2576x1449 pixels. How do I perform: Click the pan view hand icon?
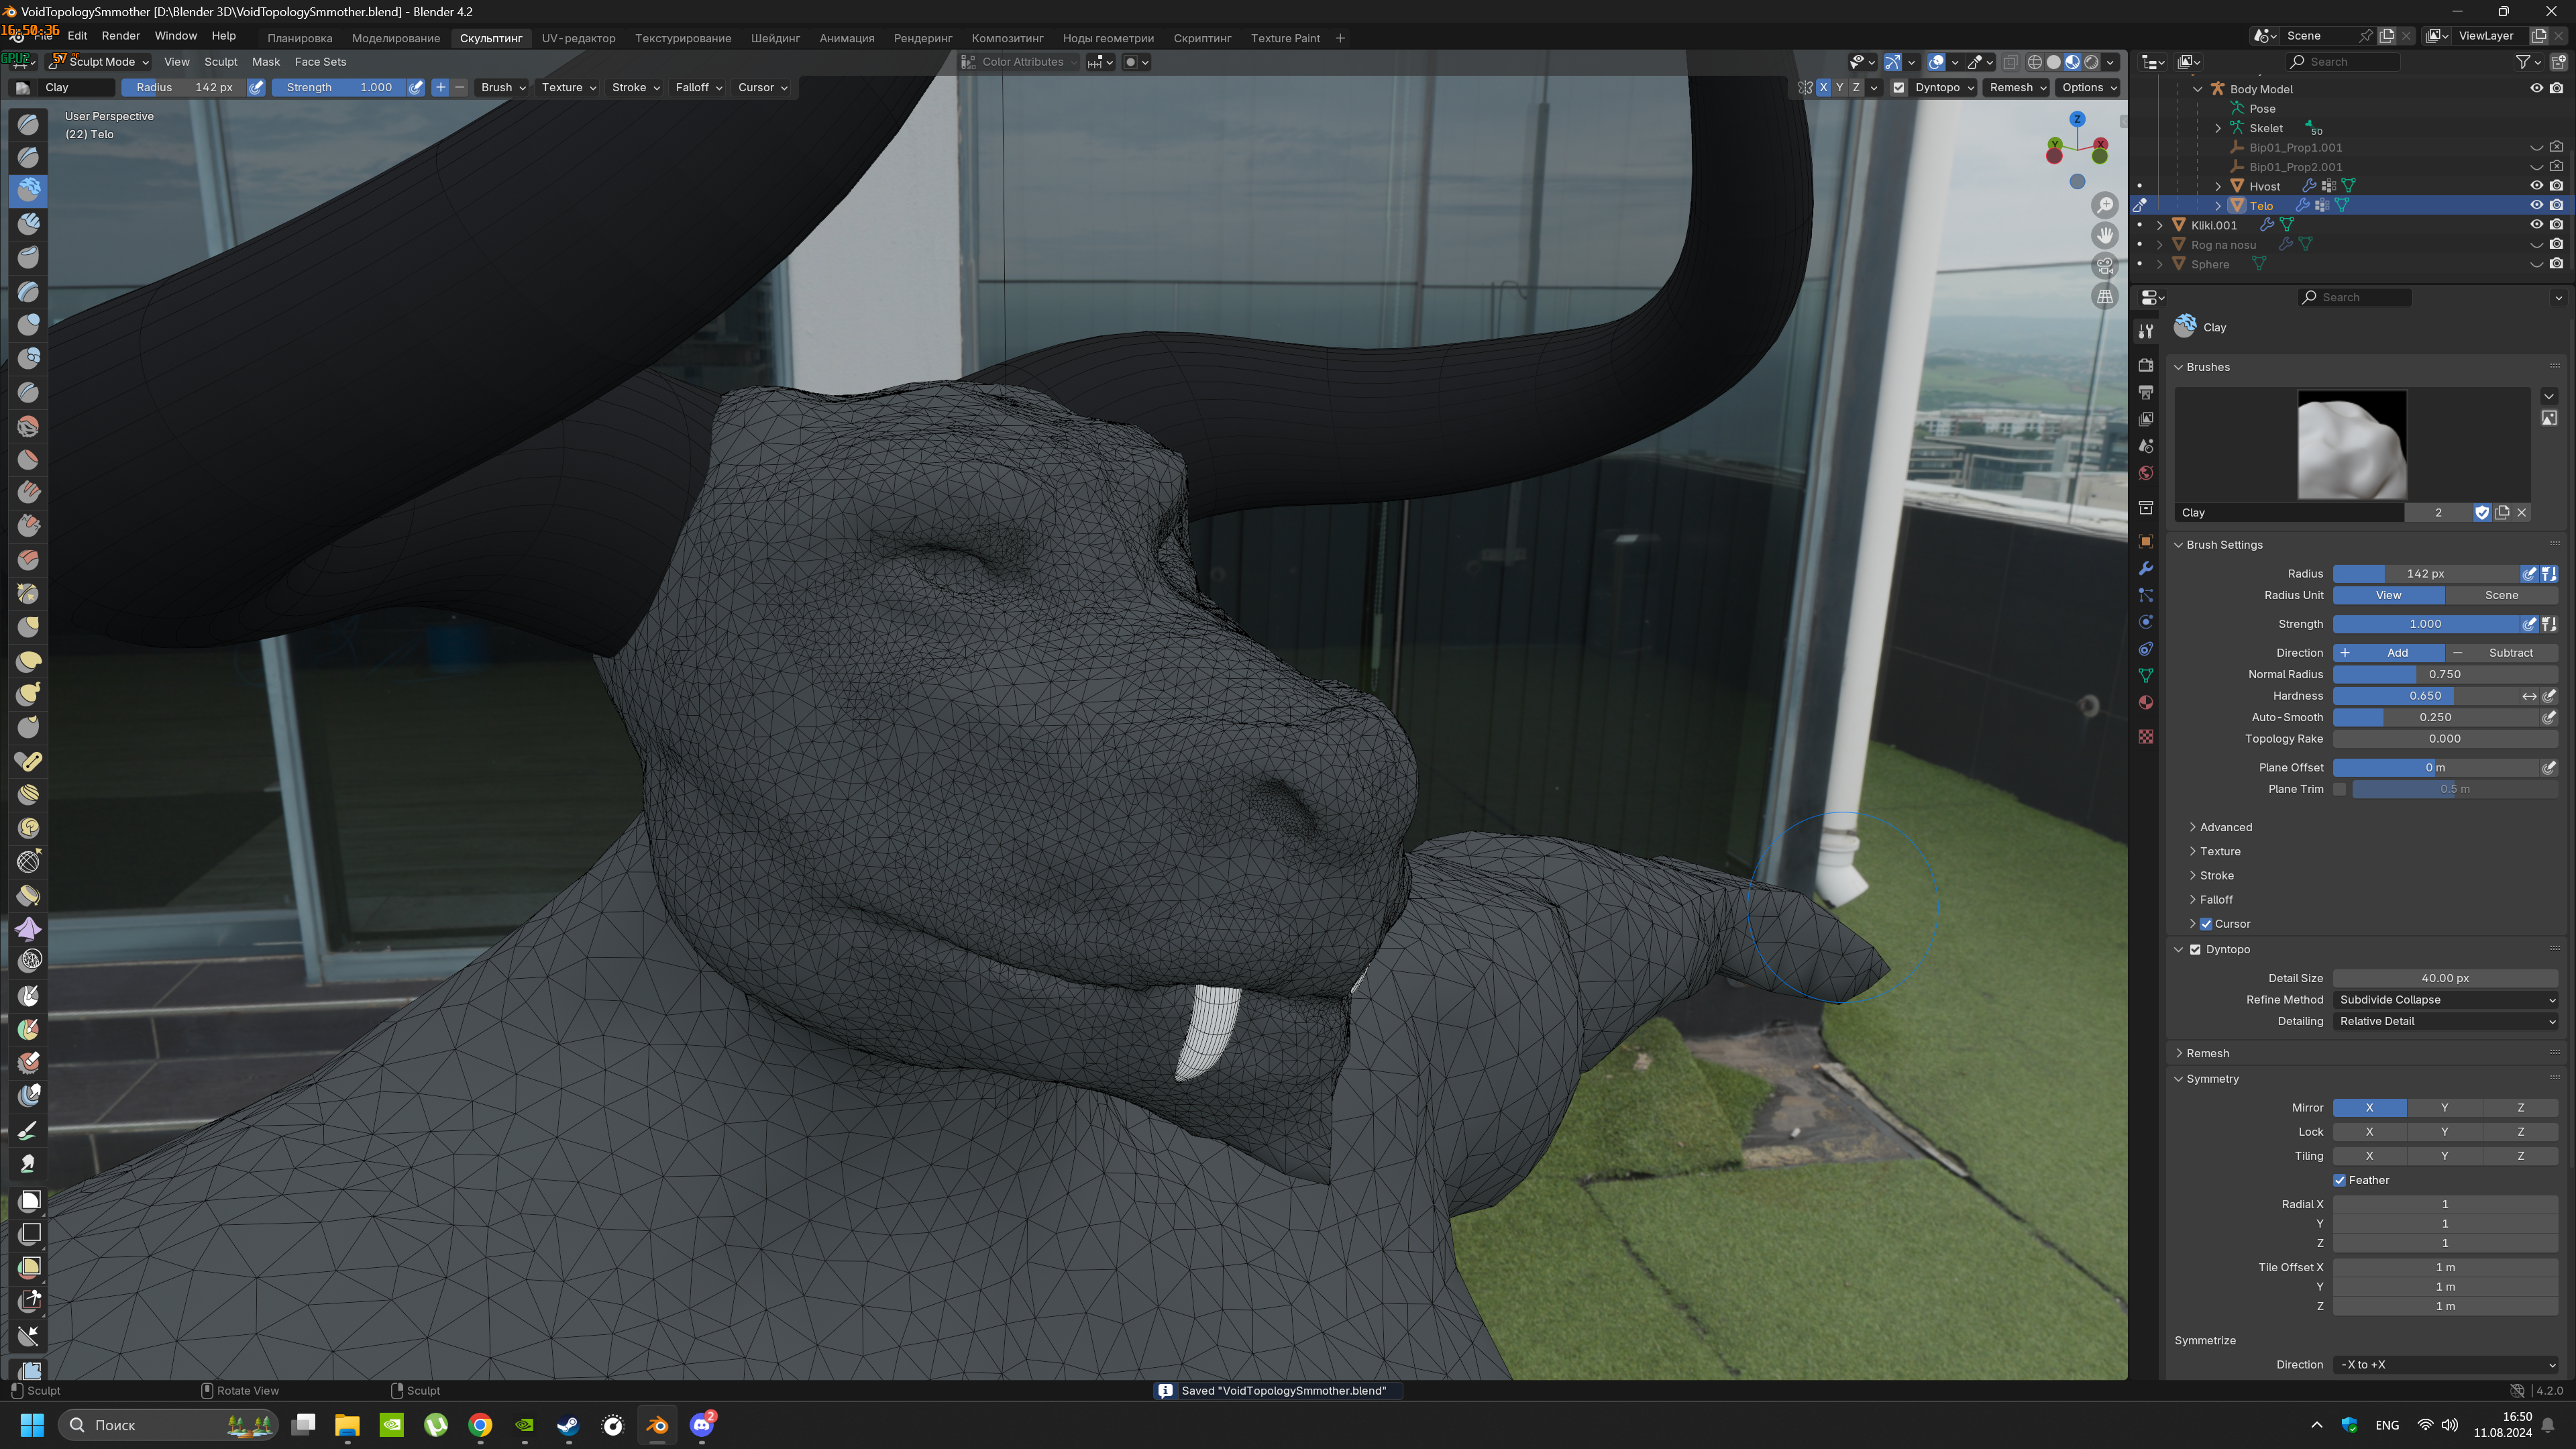click(x=2105, y=235)
